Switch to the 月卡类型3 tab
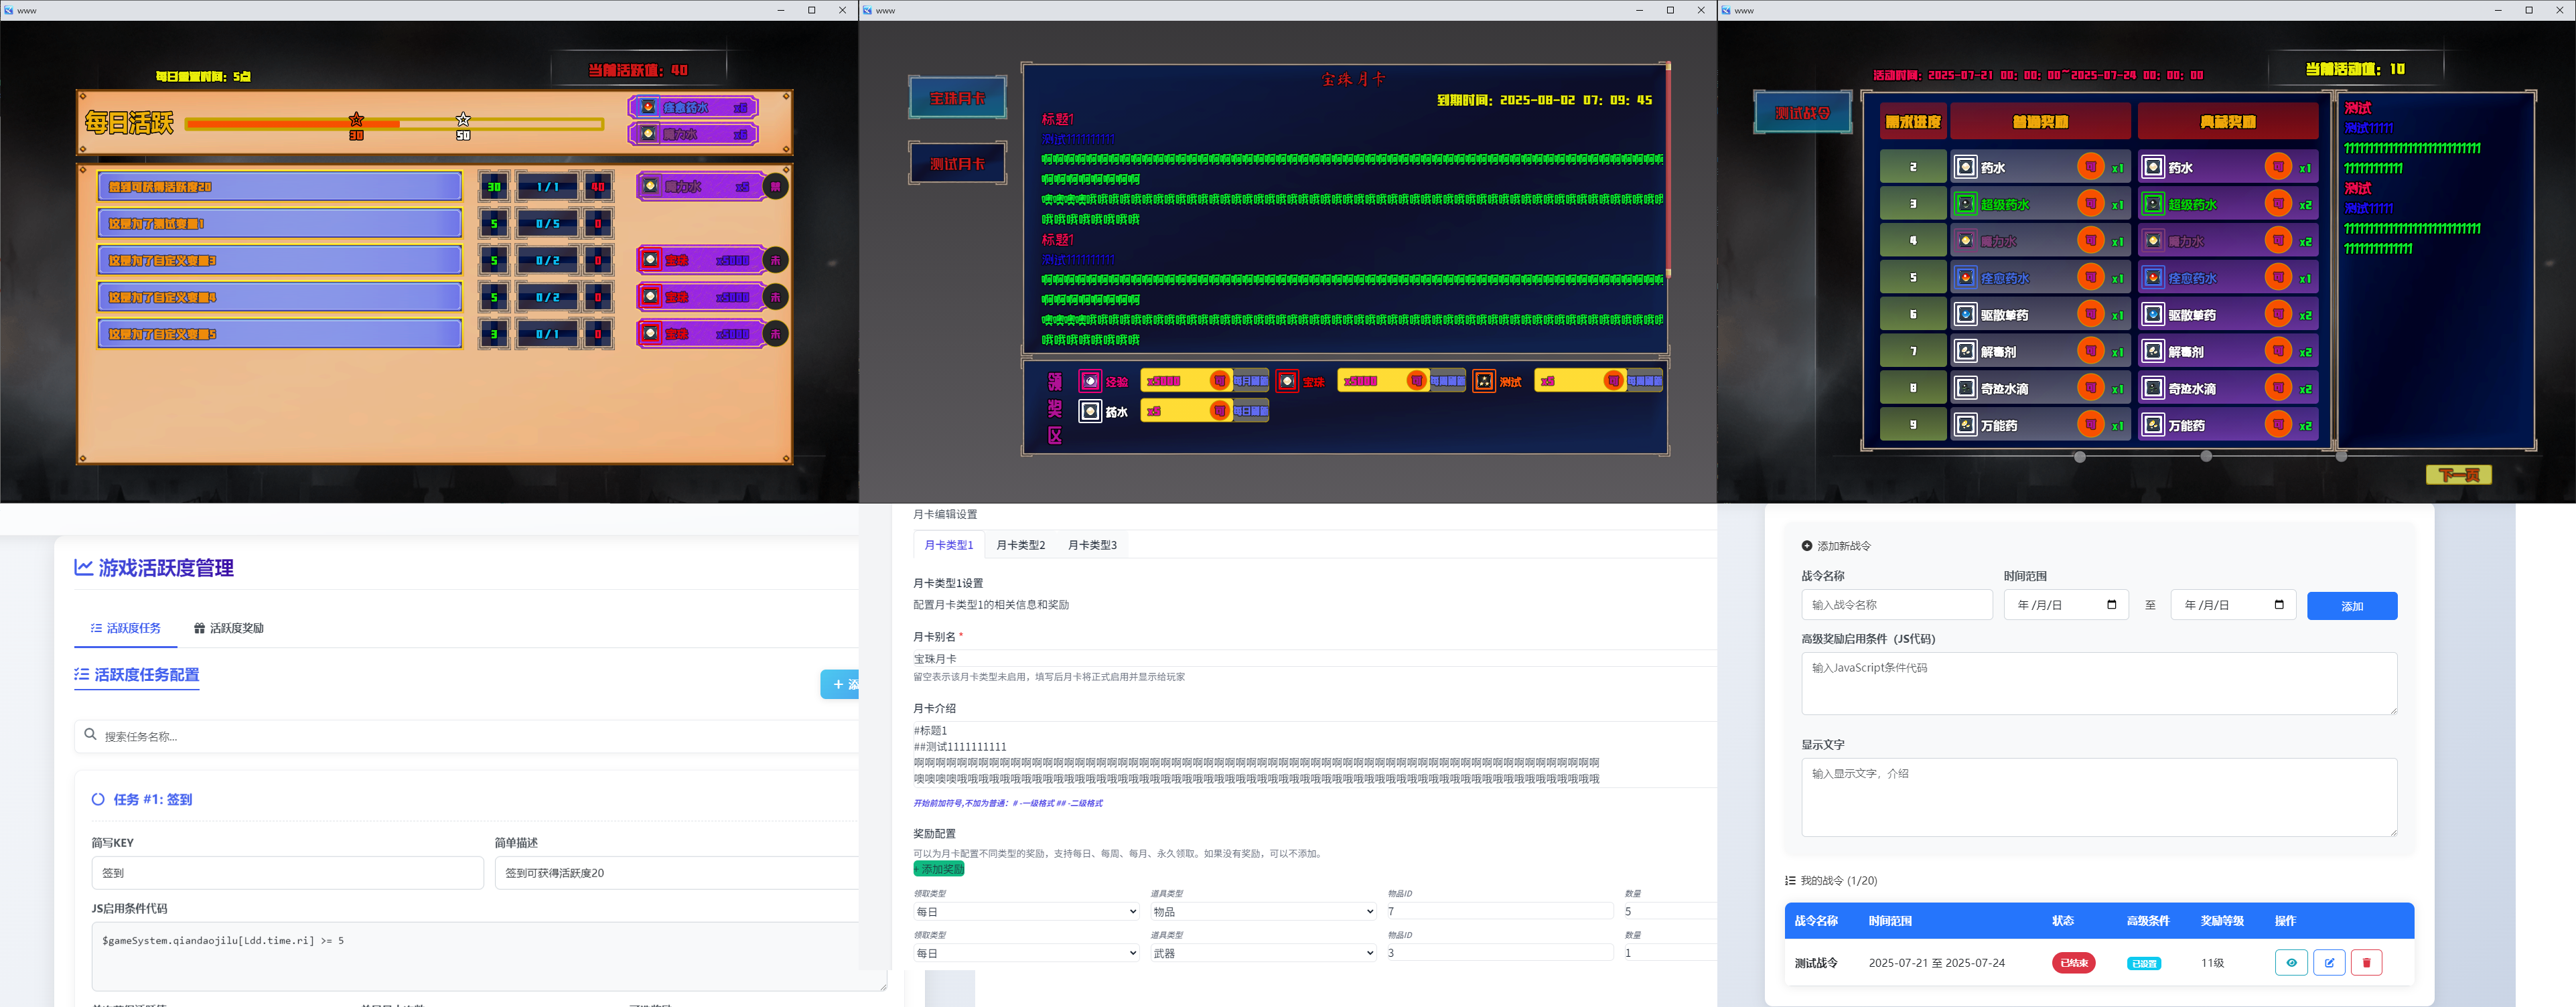Viewport: 2576px width, 1007px height. click(x=1092, y=545)
